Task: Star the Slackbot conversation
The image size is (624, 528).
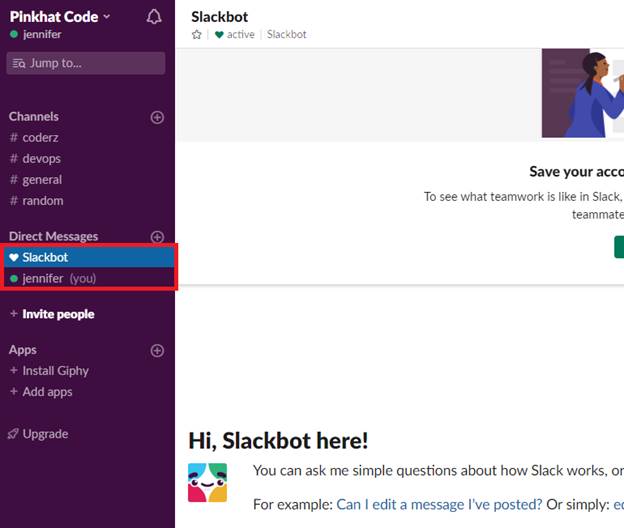Action: tap(197, 35)
